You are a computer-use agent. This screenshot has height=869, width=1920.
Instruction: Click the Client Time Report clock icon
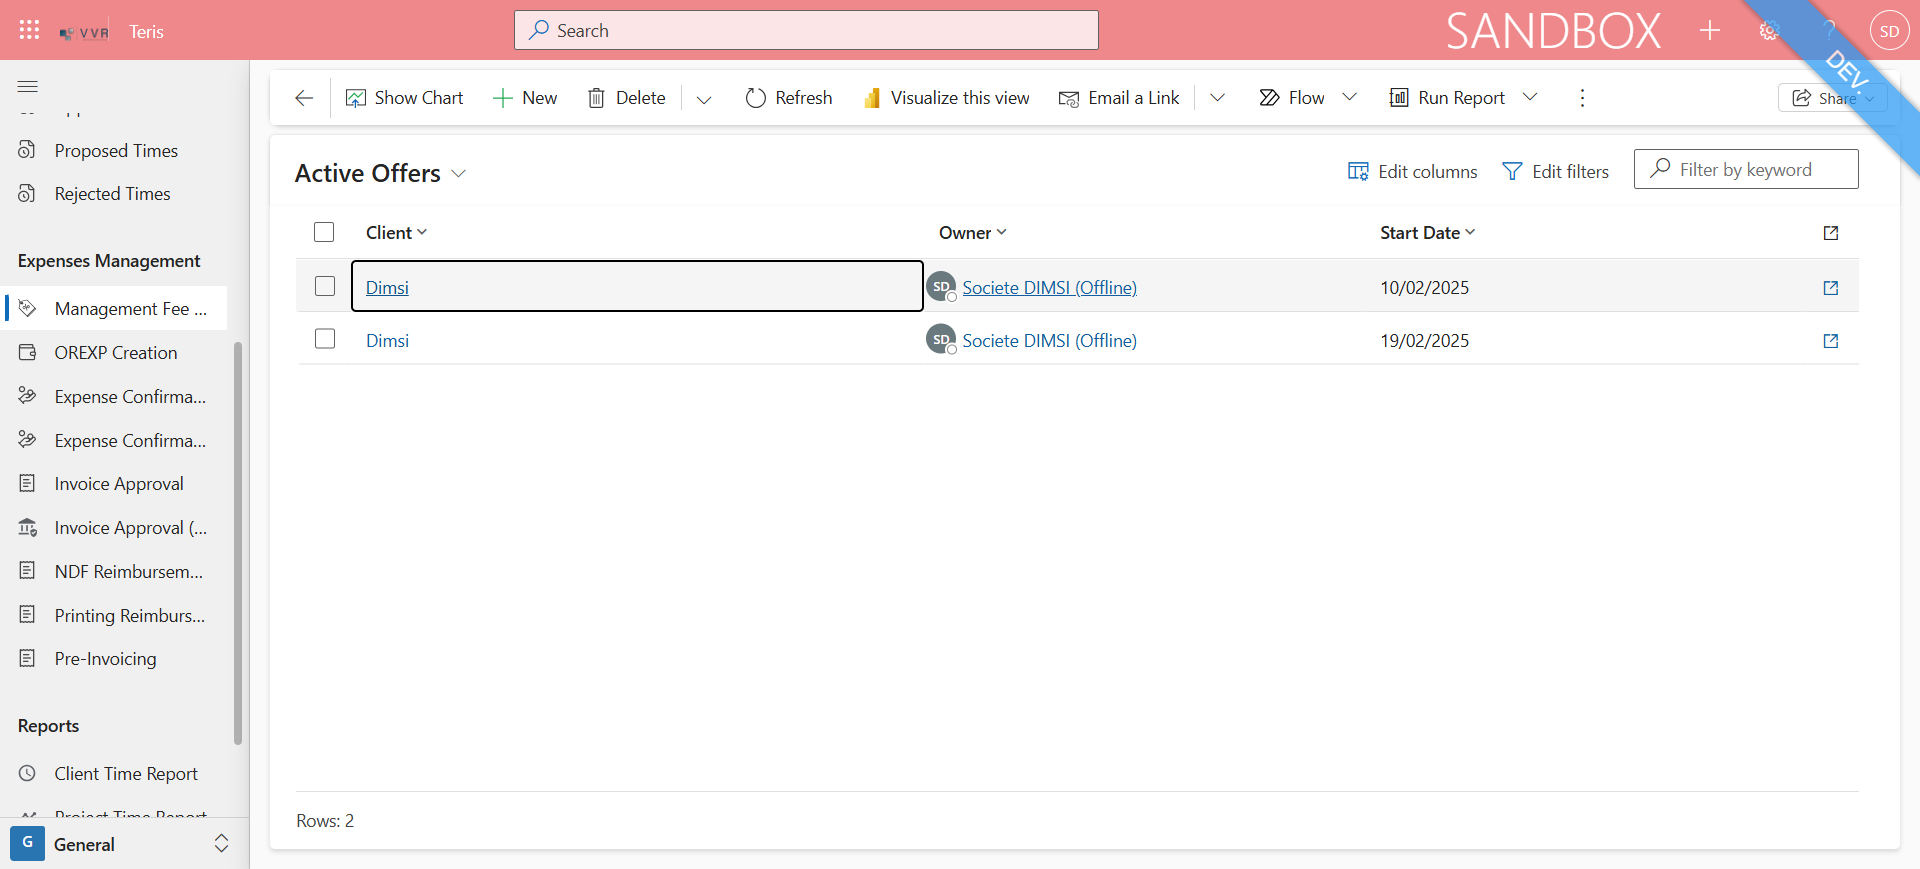coord(27,773)
